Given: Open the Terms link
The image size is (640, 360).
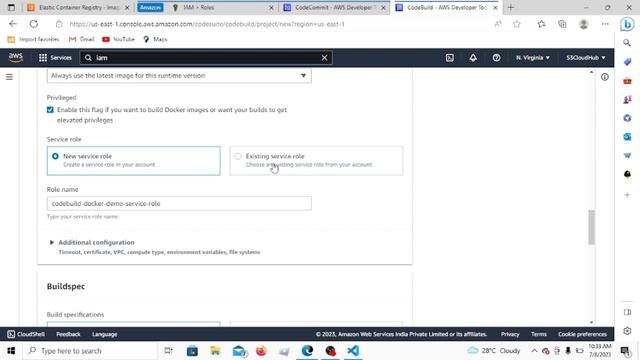Looking at the screenshot, I should [538, 334].
